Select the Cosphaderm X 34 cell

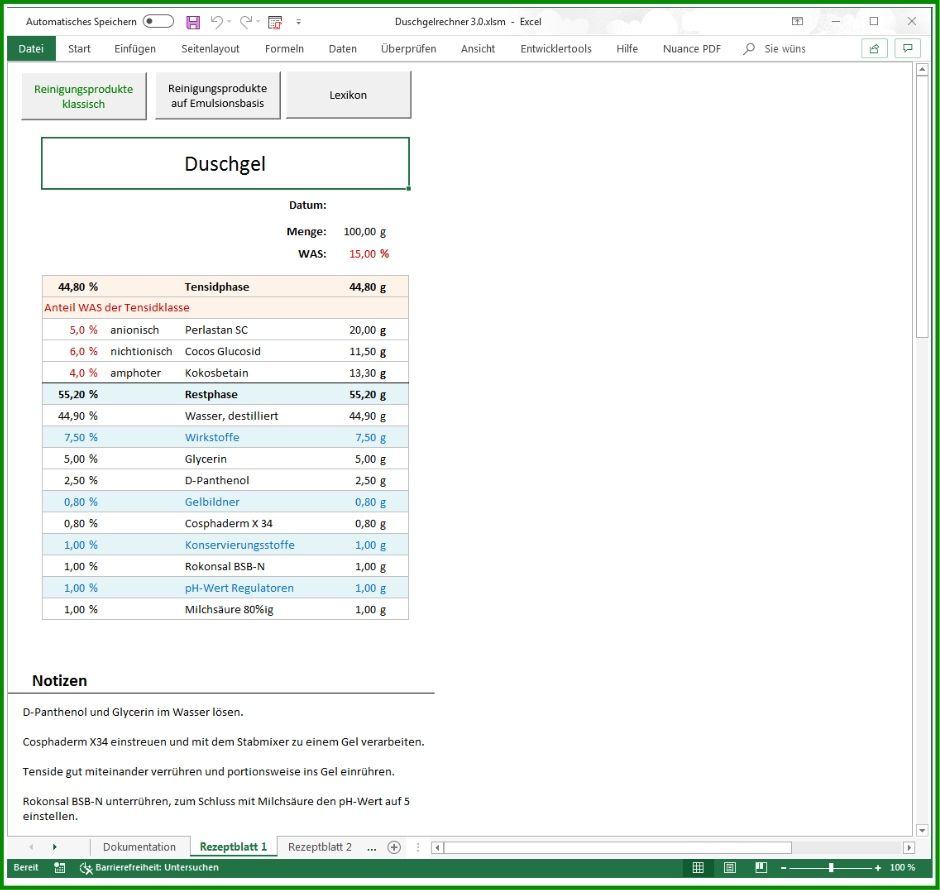[228, 524]
